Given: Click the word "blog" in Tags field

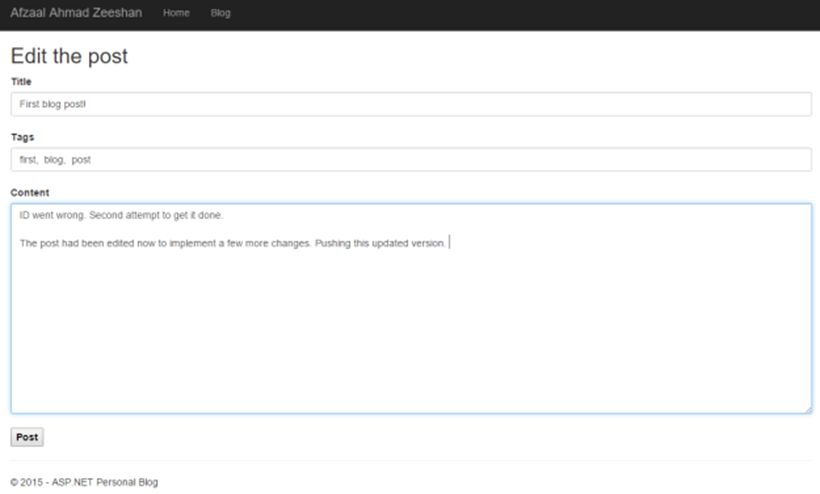Looking at the screenshot, I should coord(54,160).
